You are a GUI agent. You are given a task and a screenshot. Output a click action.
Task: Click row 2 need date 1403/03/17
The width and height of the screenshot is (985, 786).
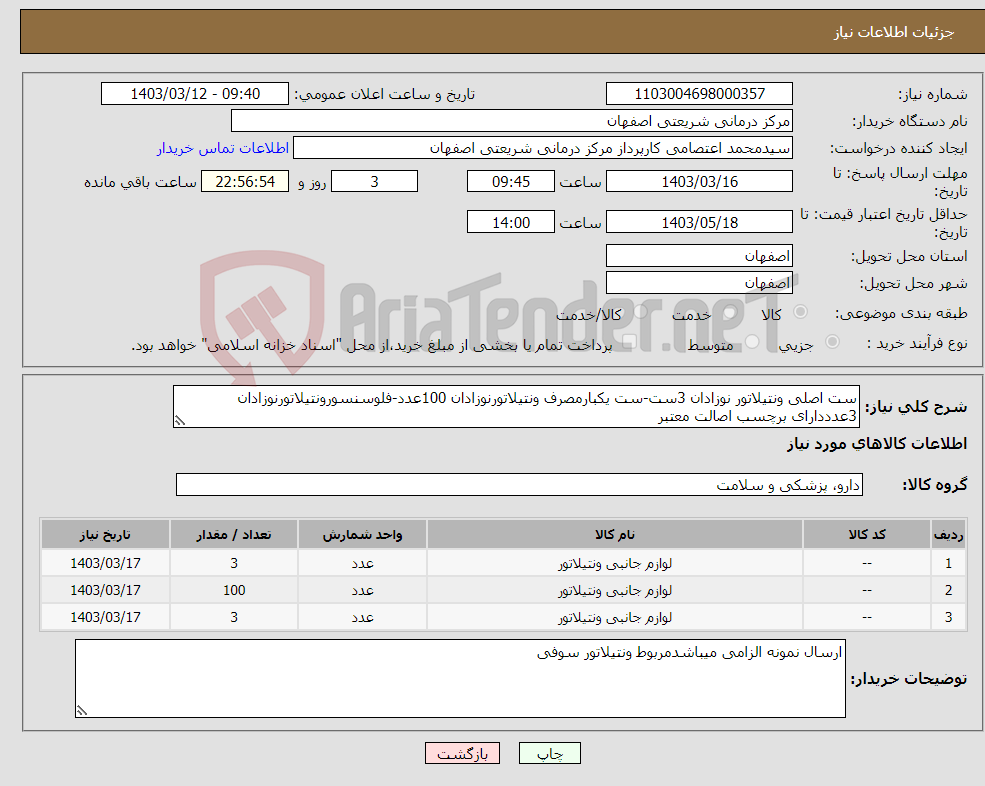coord(106,590)
